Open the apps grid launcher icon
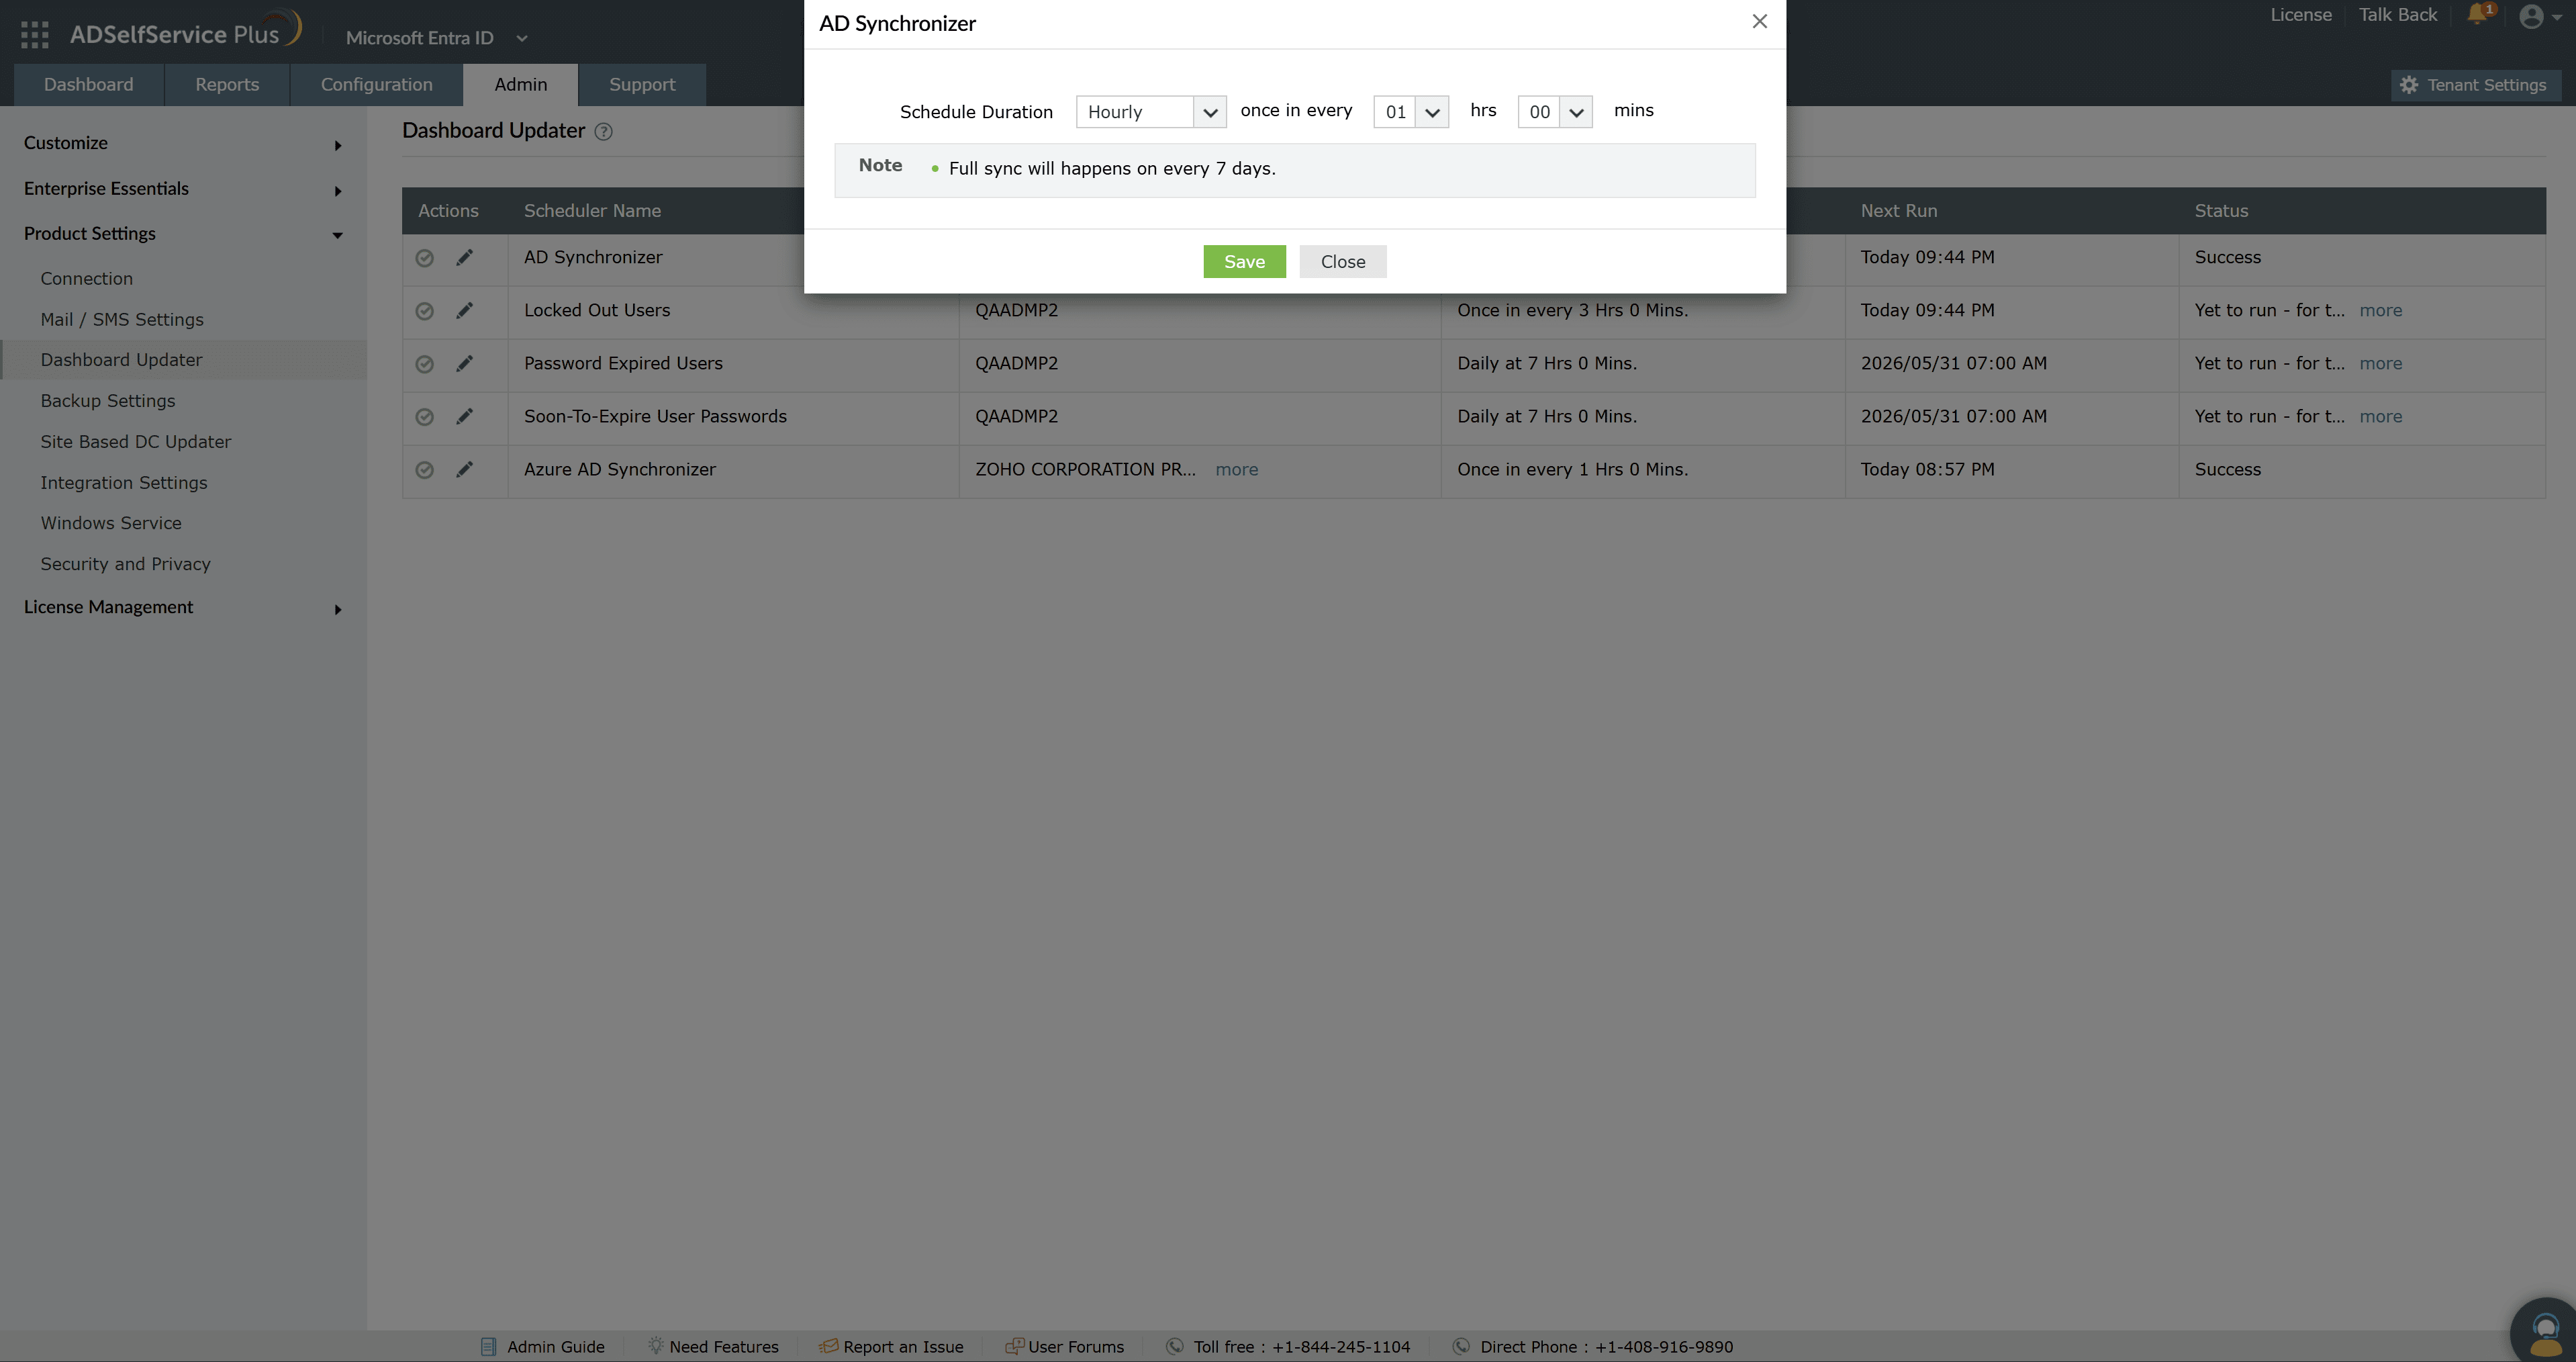The width and height of the screenshot is (2576, 1362). 34,35
